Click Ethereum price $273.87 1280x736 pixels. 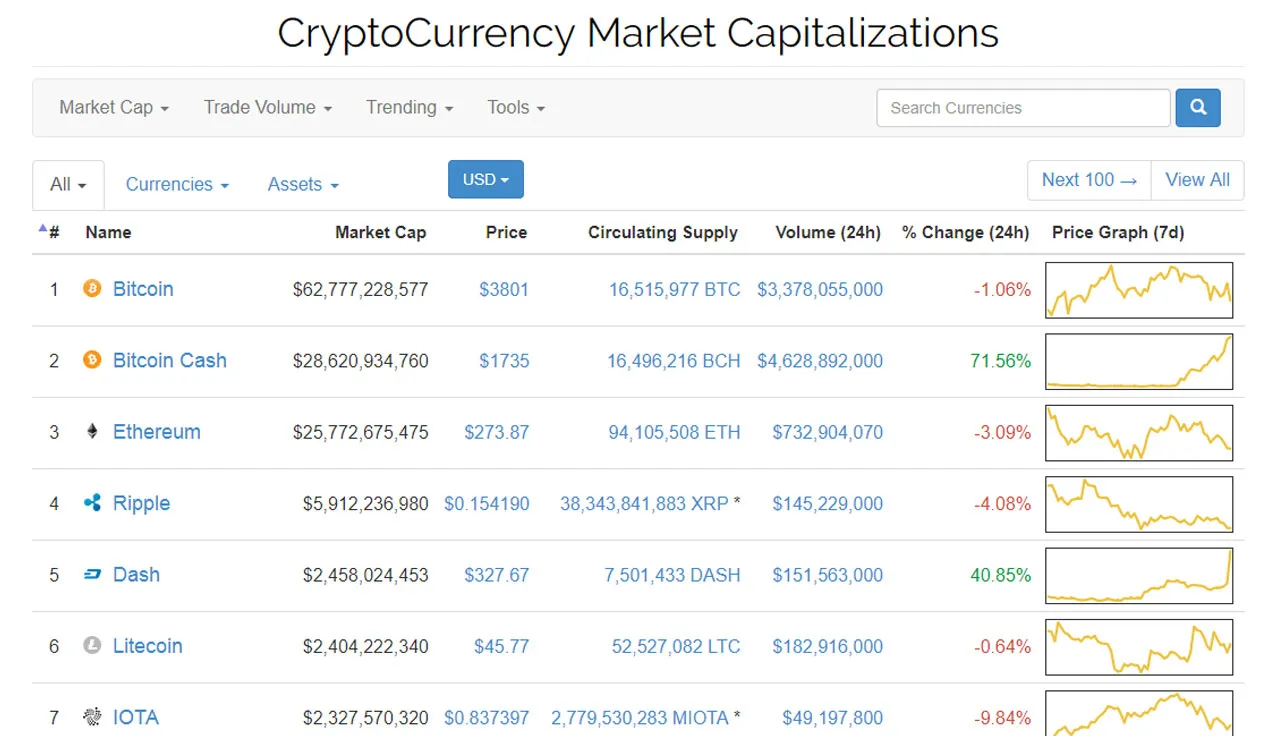click(497, 432)
